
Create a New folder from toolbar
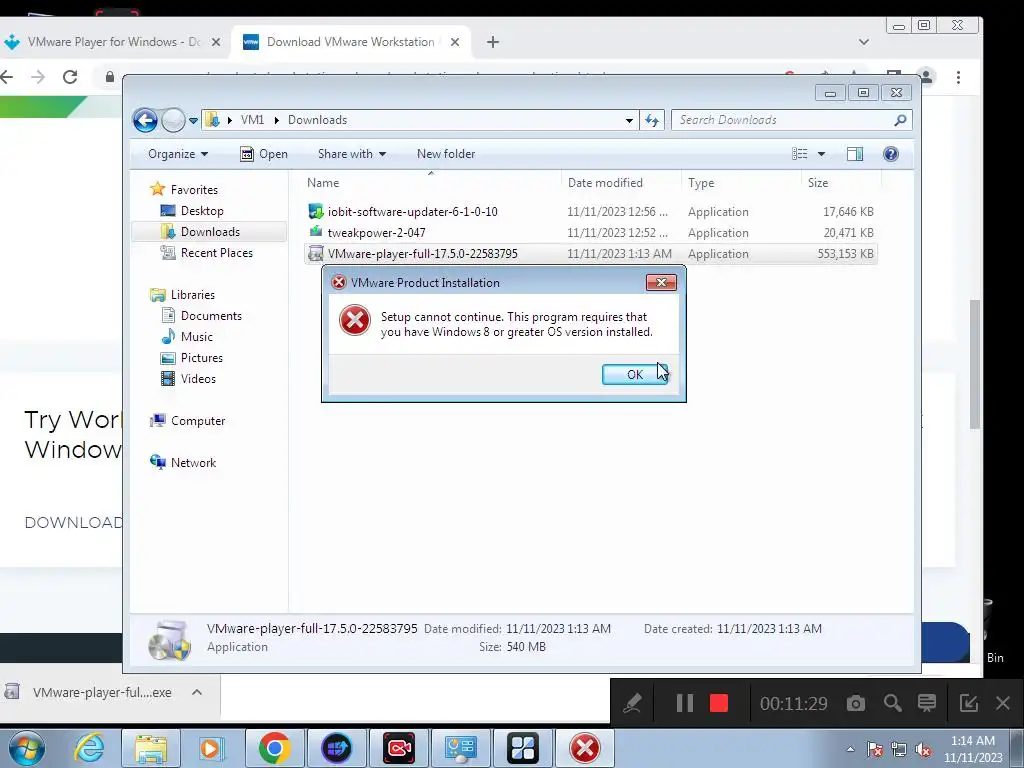[x=446, y=154]
